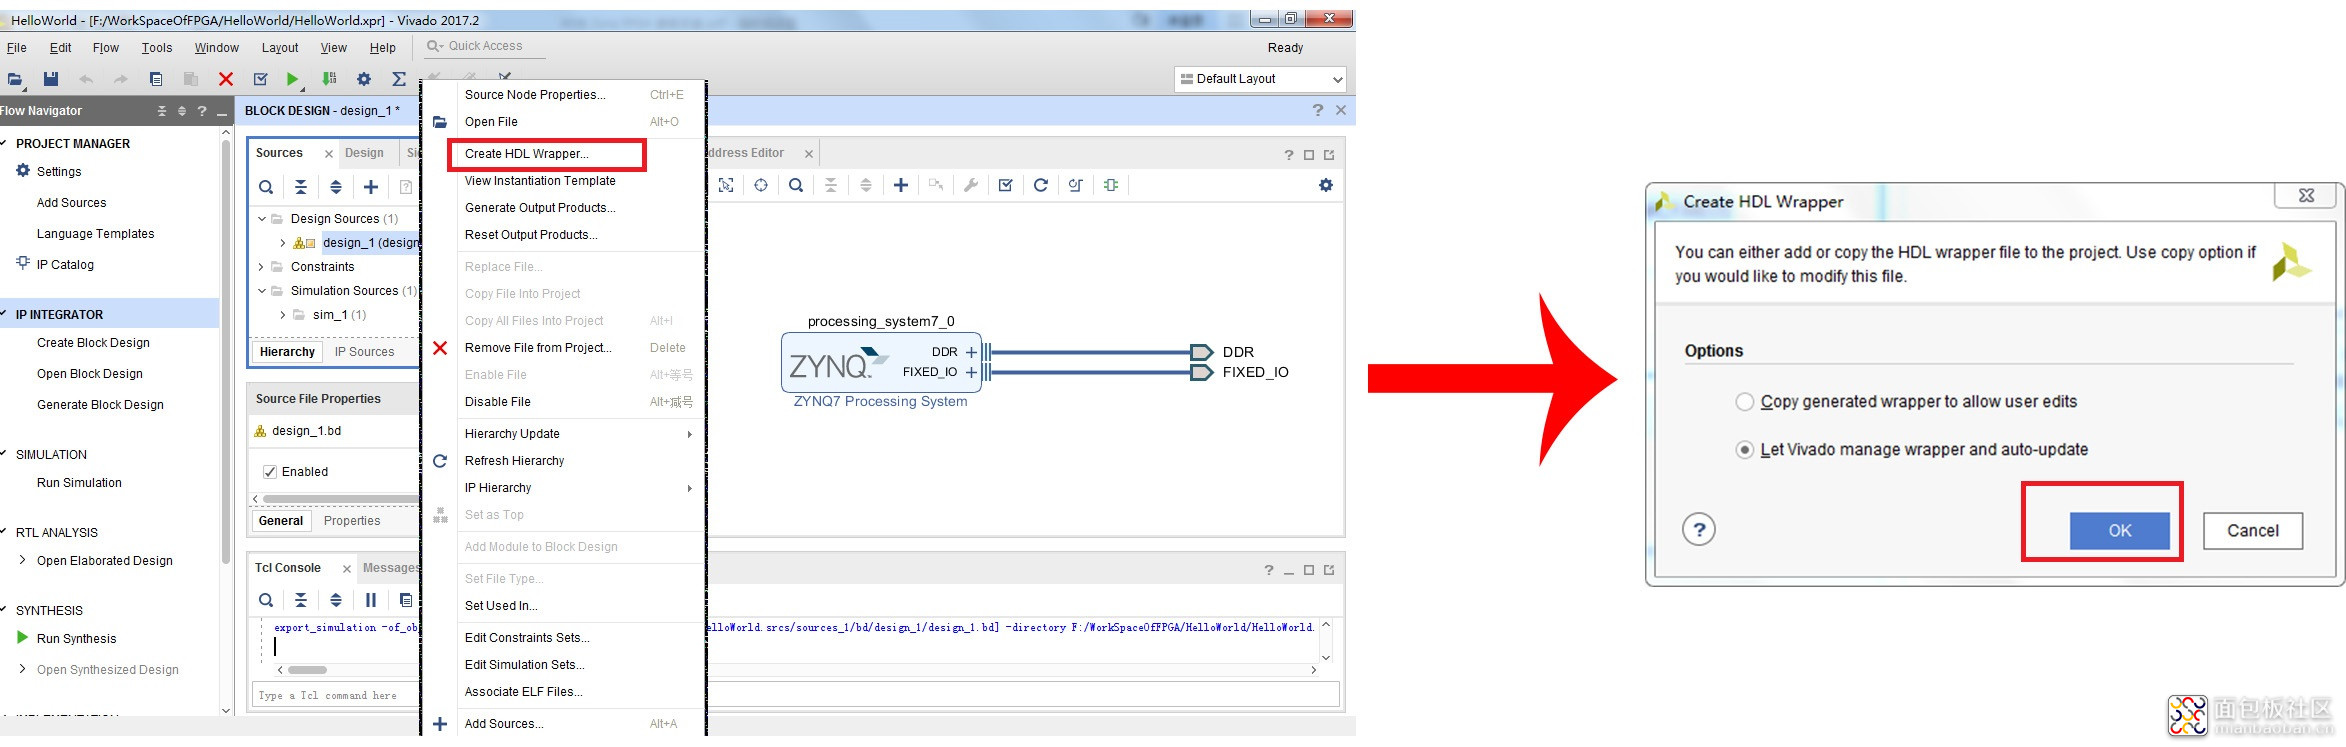The height and width of the screenshot is (747, 2346).
Task: Click Run Simulation in Flow Navigator
Action: point(79,483)
